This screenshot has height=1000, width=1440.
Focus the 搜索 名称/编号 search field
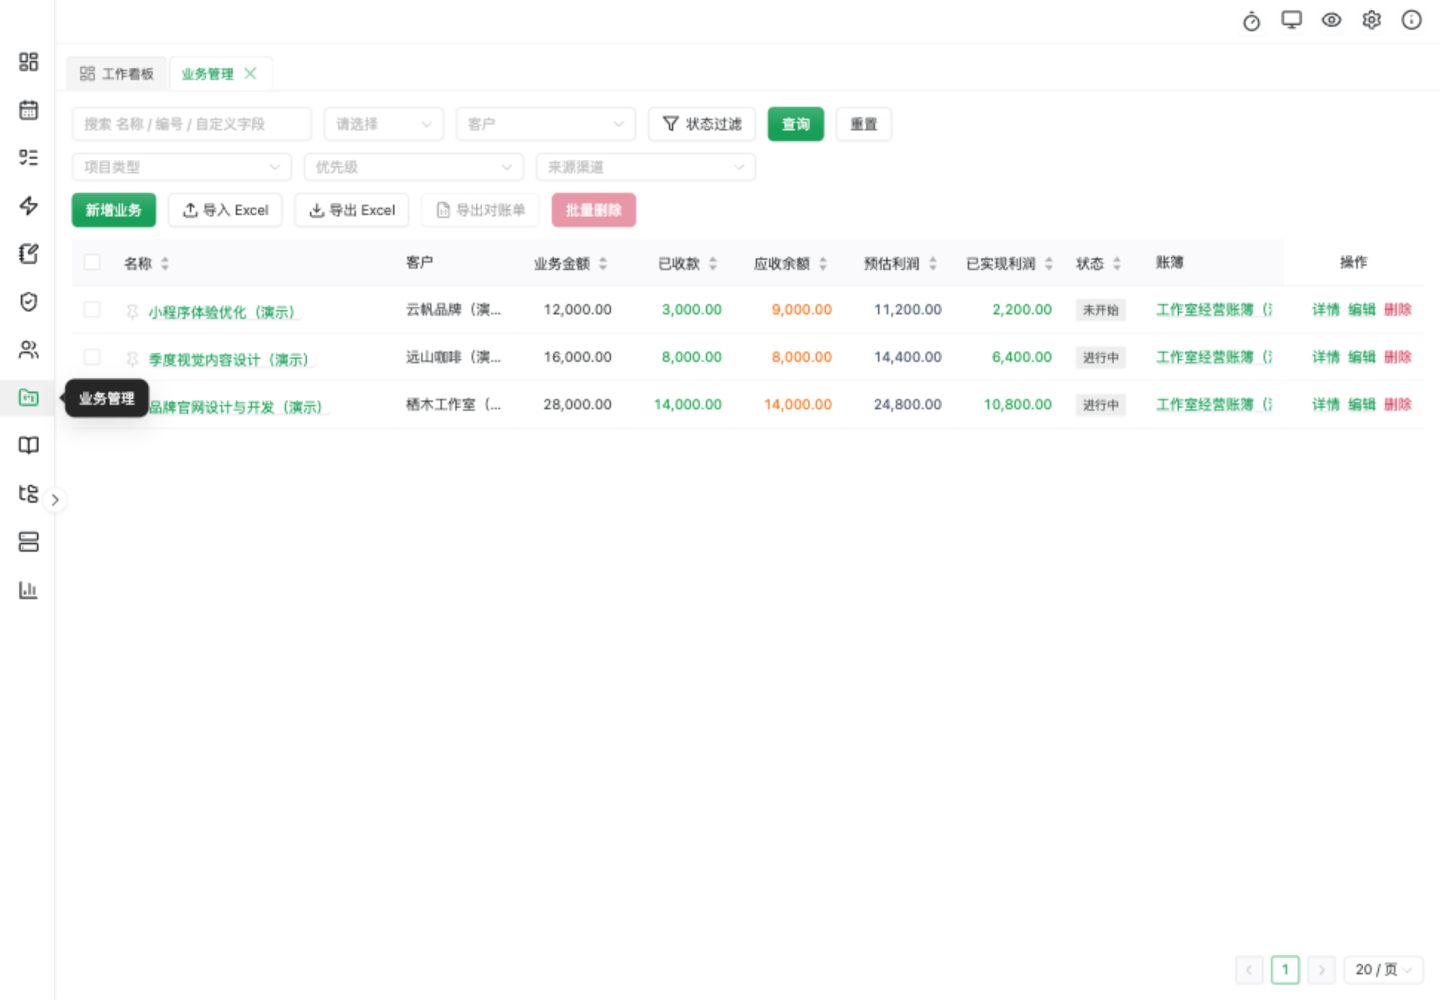(192, 124)
